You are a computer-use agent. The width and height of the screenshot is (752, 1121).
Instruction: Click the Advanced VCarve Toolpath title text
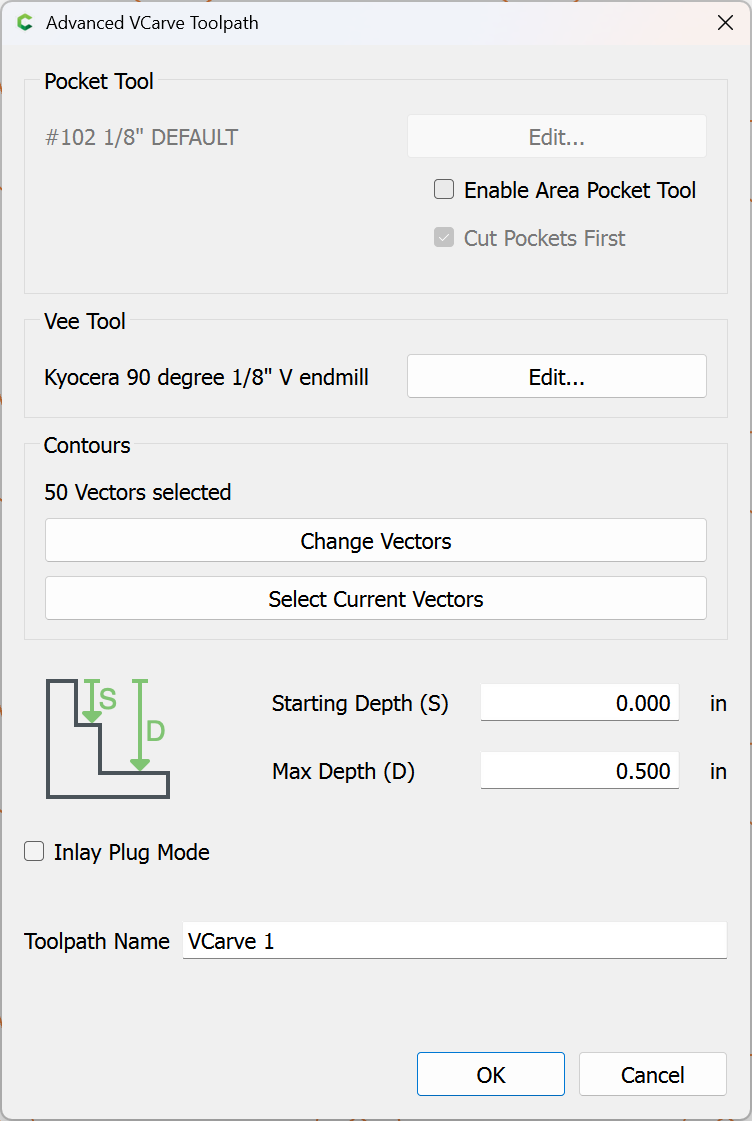click(152, 23)
